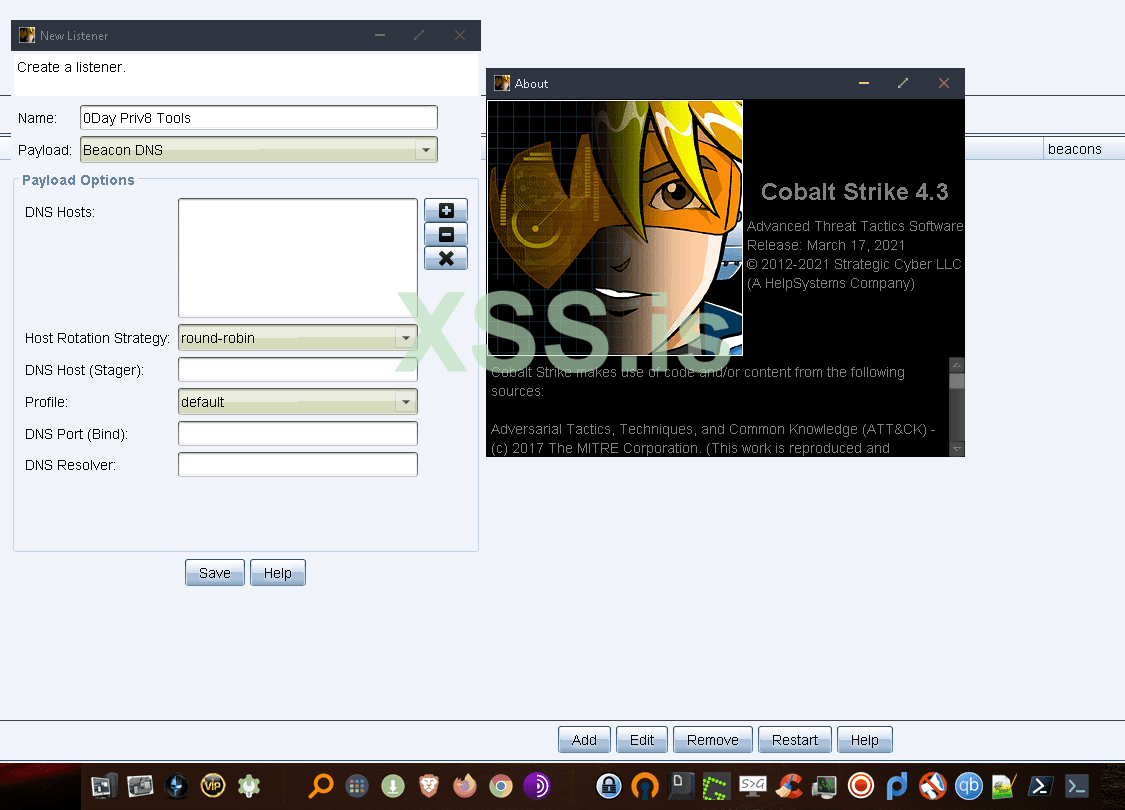Open the S>G monitor taskbar icon
1125x810 pixels.
pyautogui.click(x=752, y=786)
